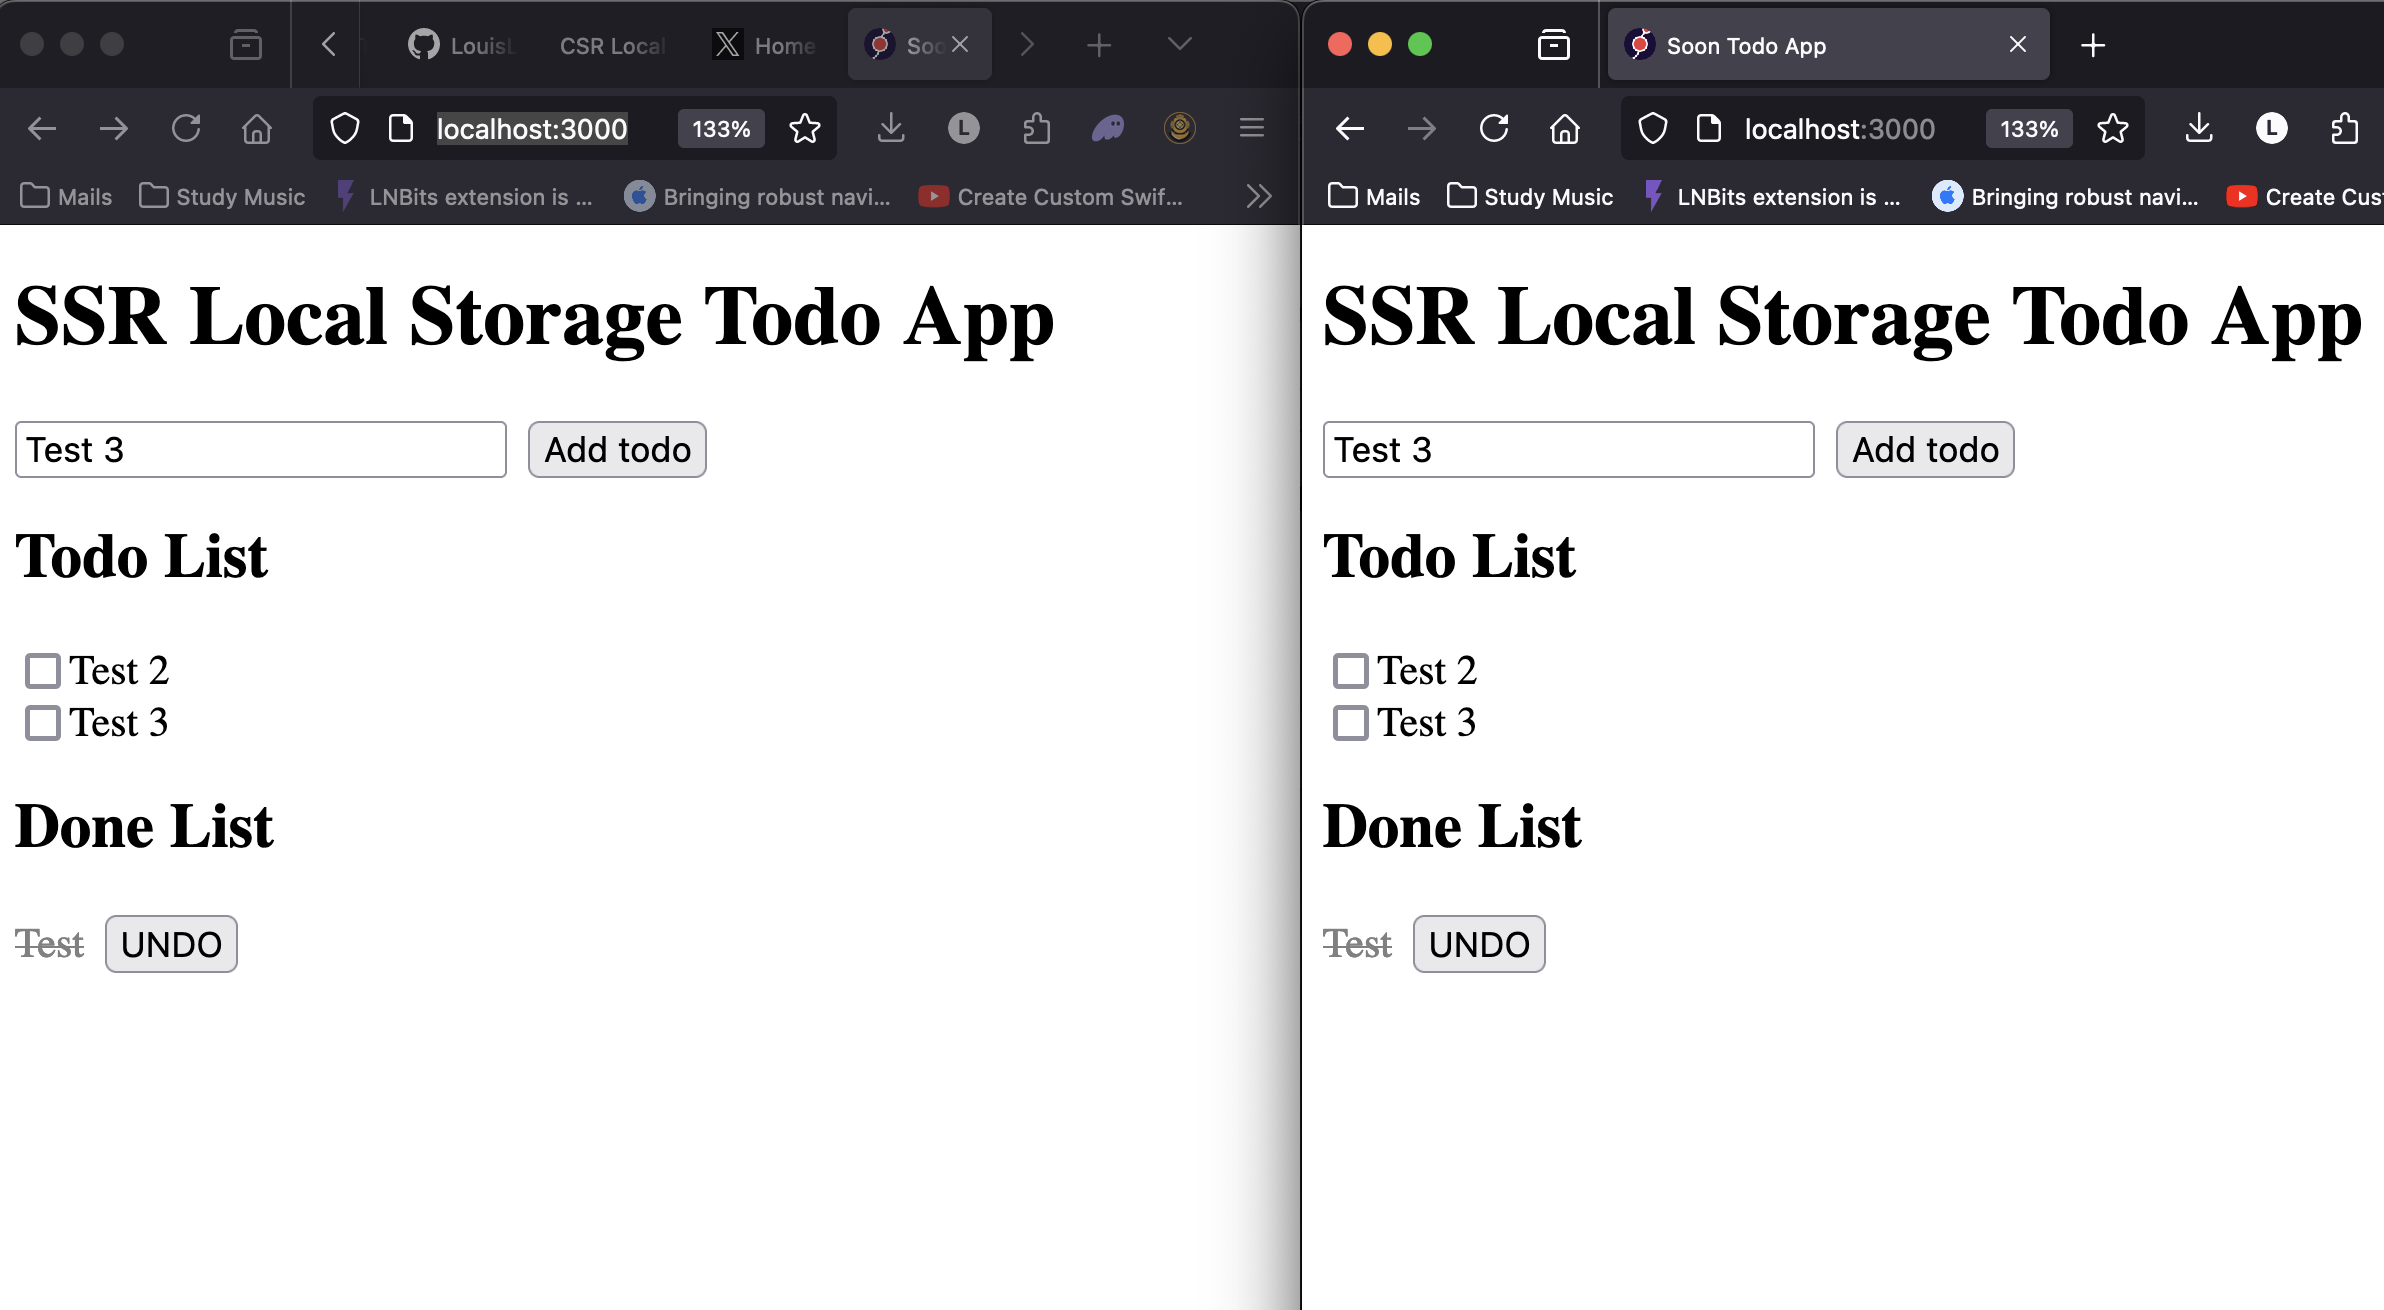Focus the todo text input in the right window
The image size is (2384, 1310).
point(1568,450)
